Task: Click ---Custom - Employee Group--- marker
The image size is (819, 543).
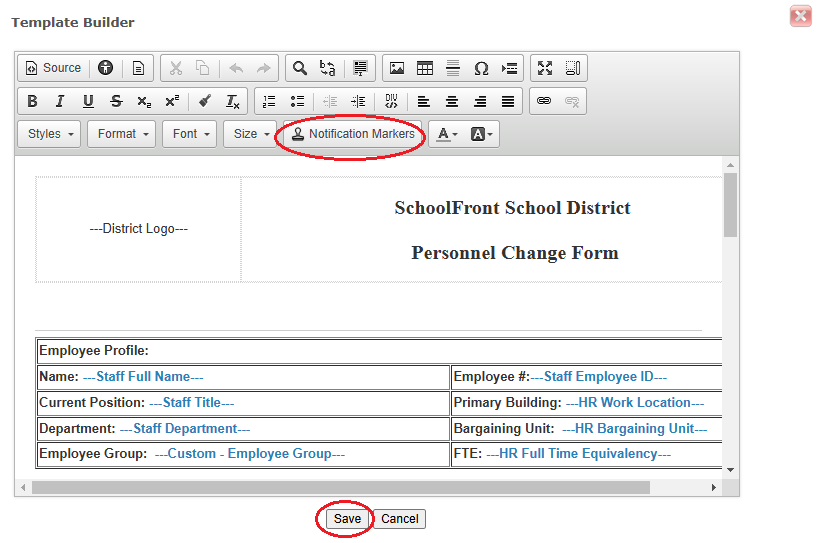Action: pos(250,454)
